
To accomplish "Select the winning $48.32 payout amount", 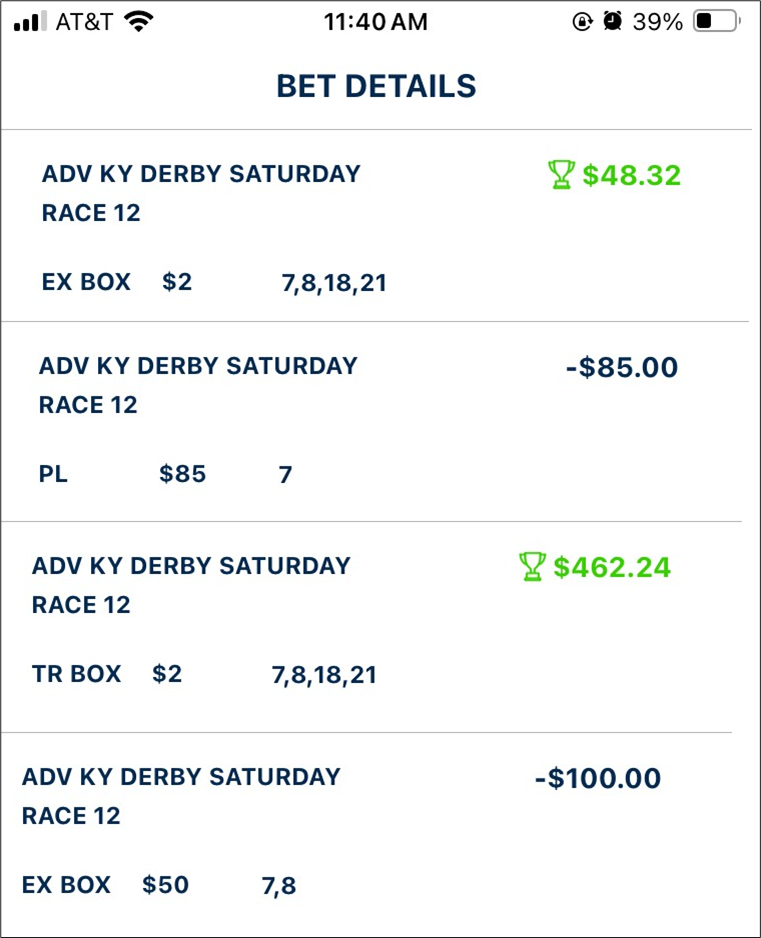I will [x=632, y=175].
